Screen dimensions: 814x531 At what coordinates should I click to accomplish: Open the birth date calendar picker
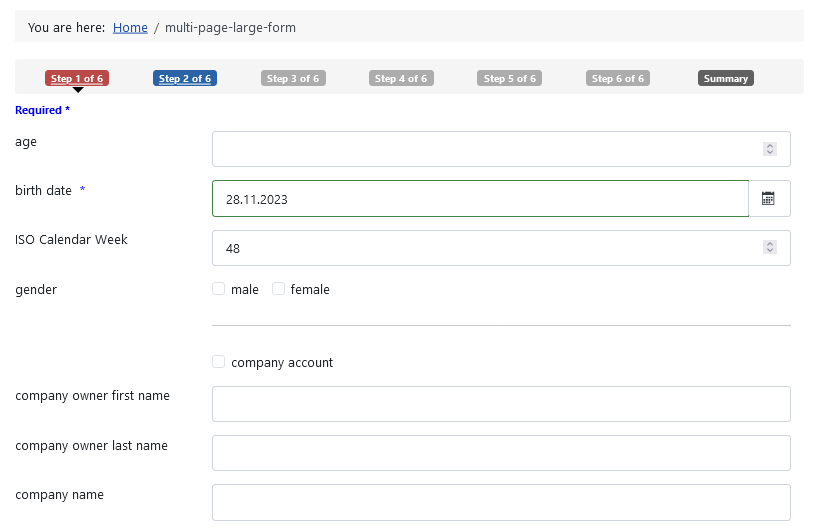coord(769,198)
